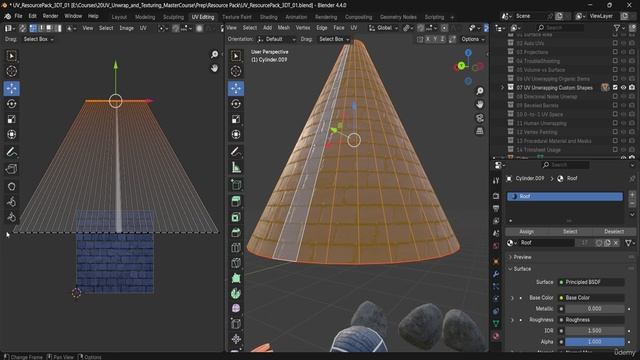
Task: Expand the Base Color sub-properties arrow
Action: [x=512, y=298]
